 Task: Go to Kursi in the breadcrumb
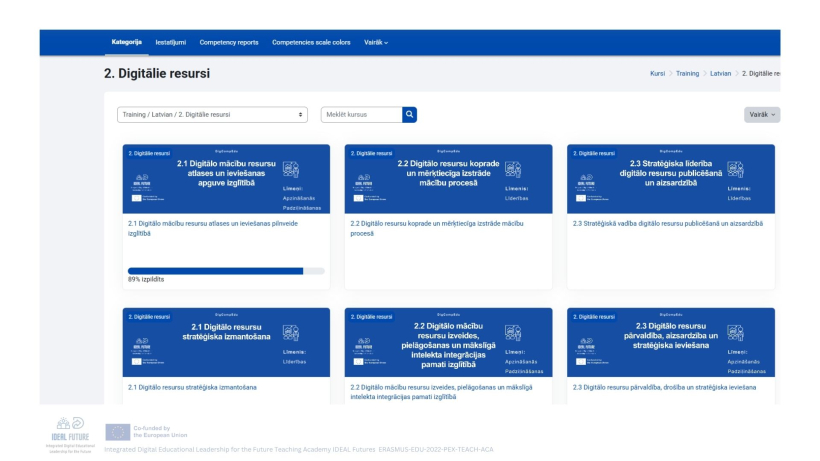pos(657,74)
